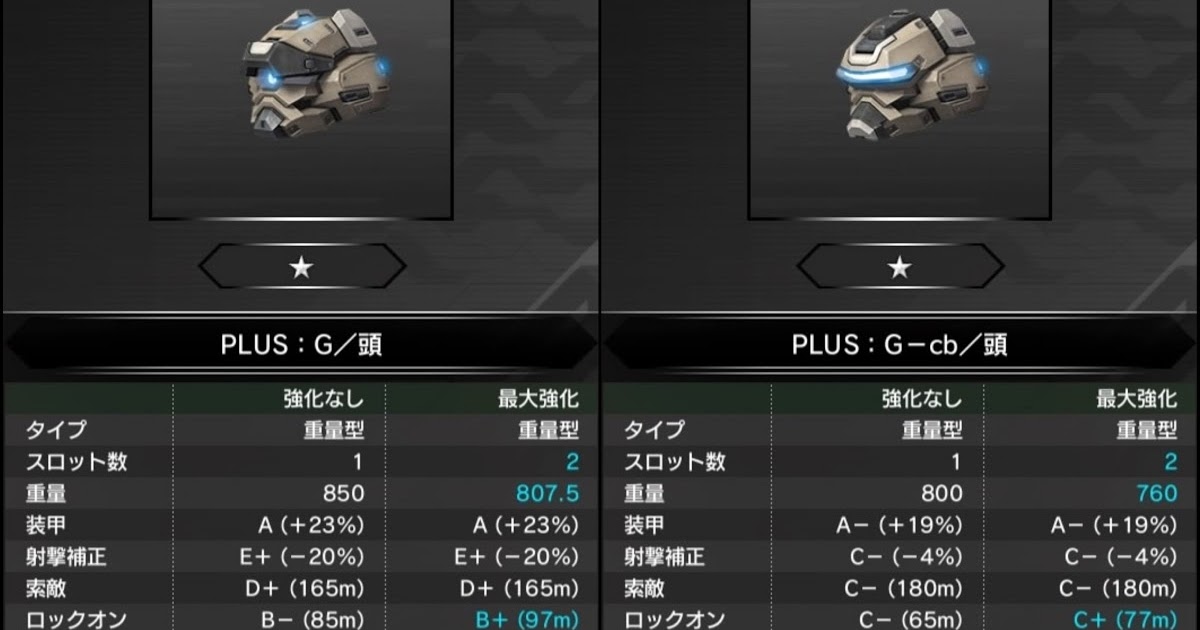
Task: Click the 760 weight value
Action: coord(1158,493)
